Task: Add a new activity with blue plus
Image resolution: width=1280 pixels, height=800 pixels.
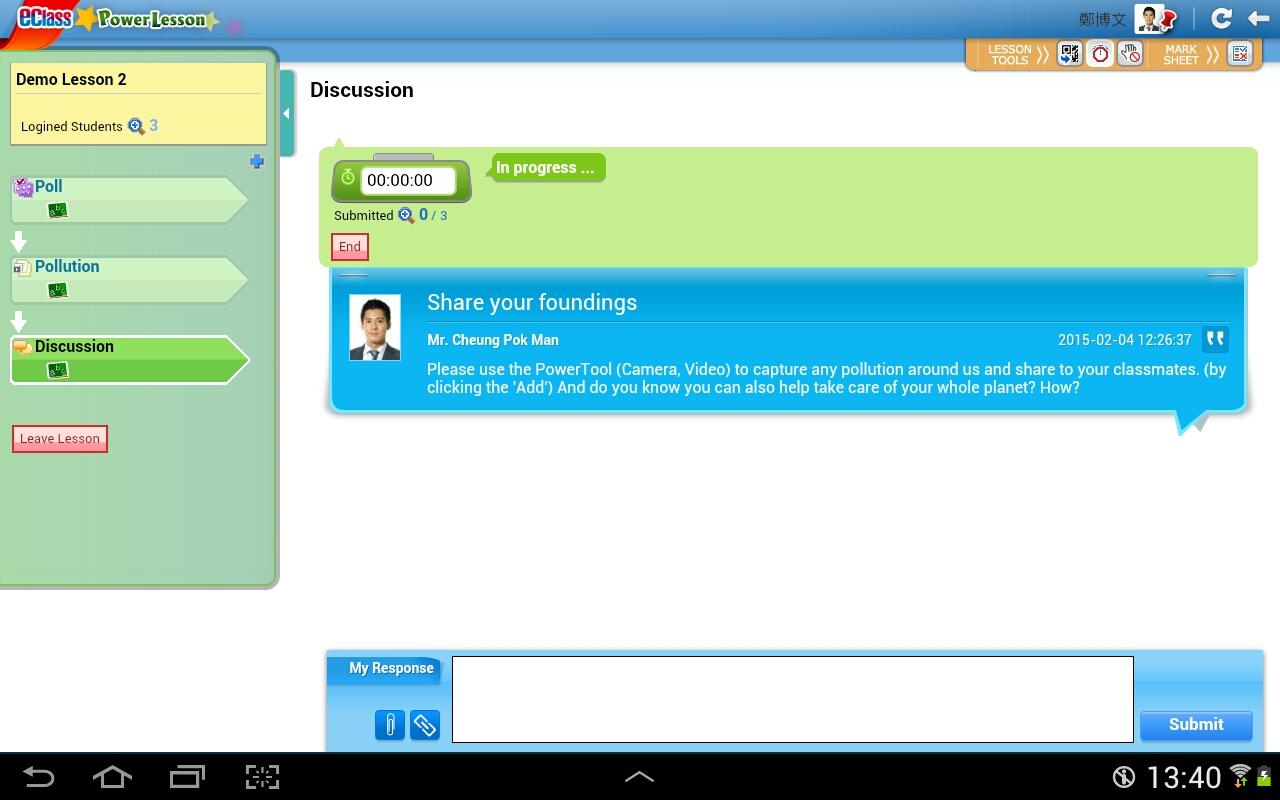Action: click(x=257, y=161)
